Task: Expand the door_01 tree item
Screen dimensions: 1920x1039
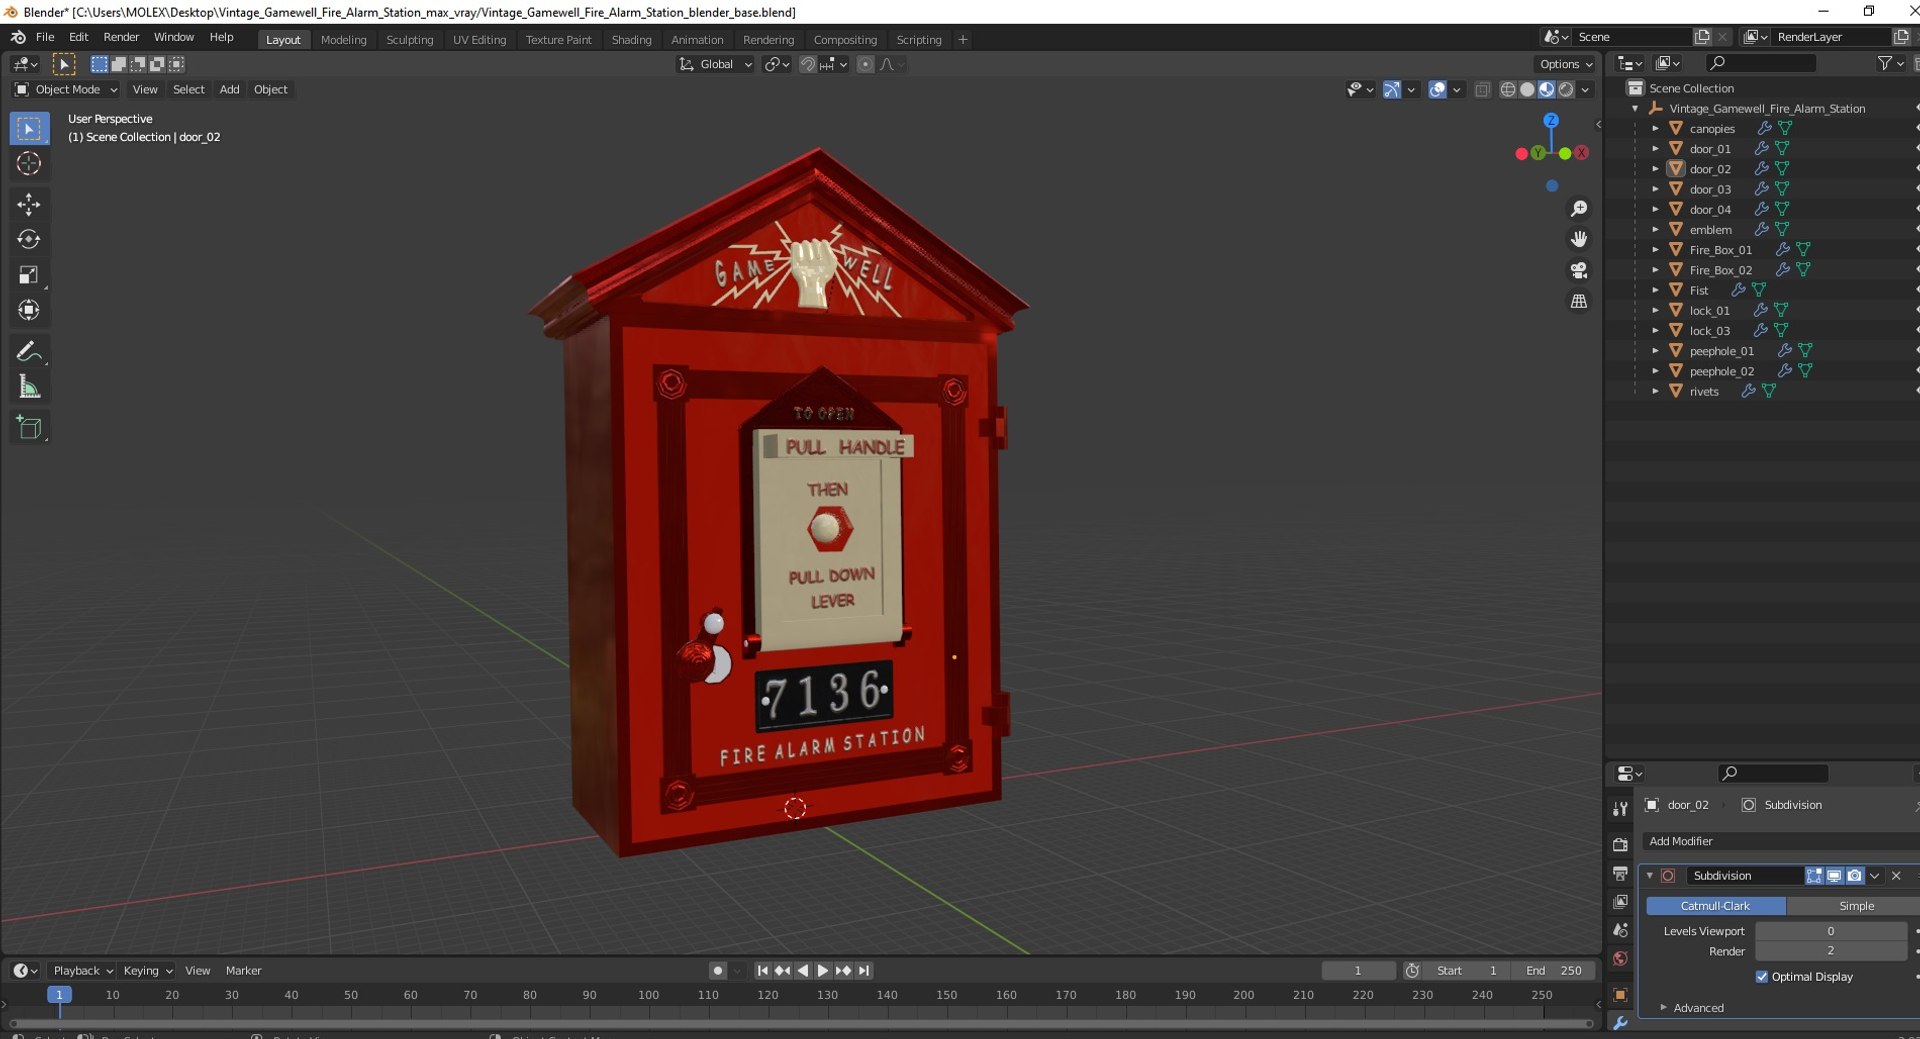Action: point(1655,149)
